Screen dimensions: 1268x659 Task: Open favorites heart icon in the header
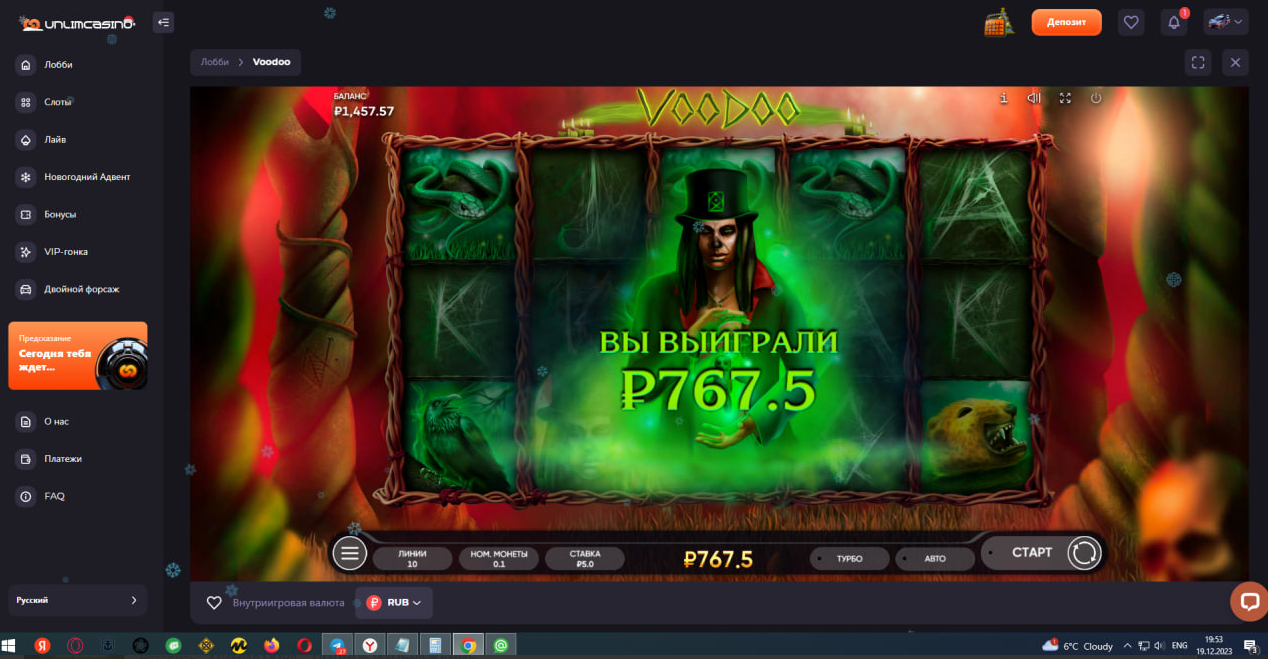point(1131,22)
